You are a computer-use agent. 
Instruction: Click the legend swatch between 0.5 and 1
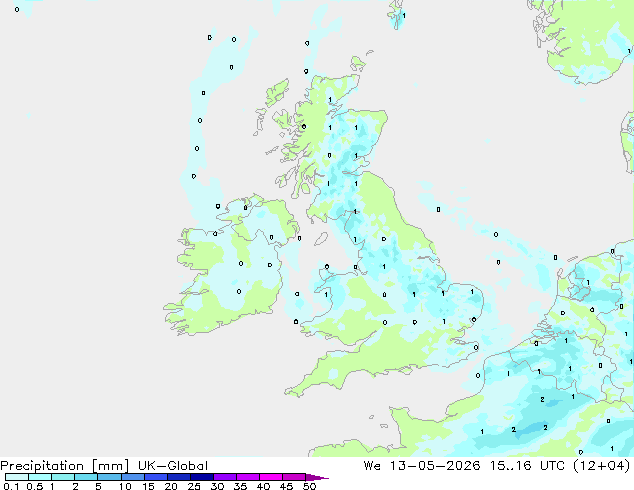[x=40, y=477]
